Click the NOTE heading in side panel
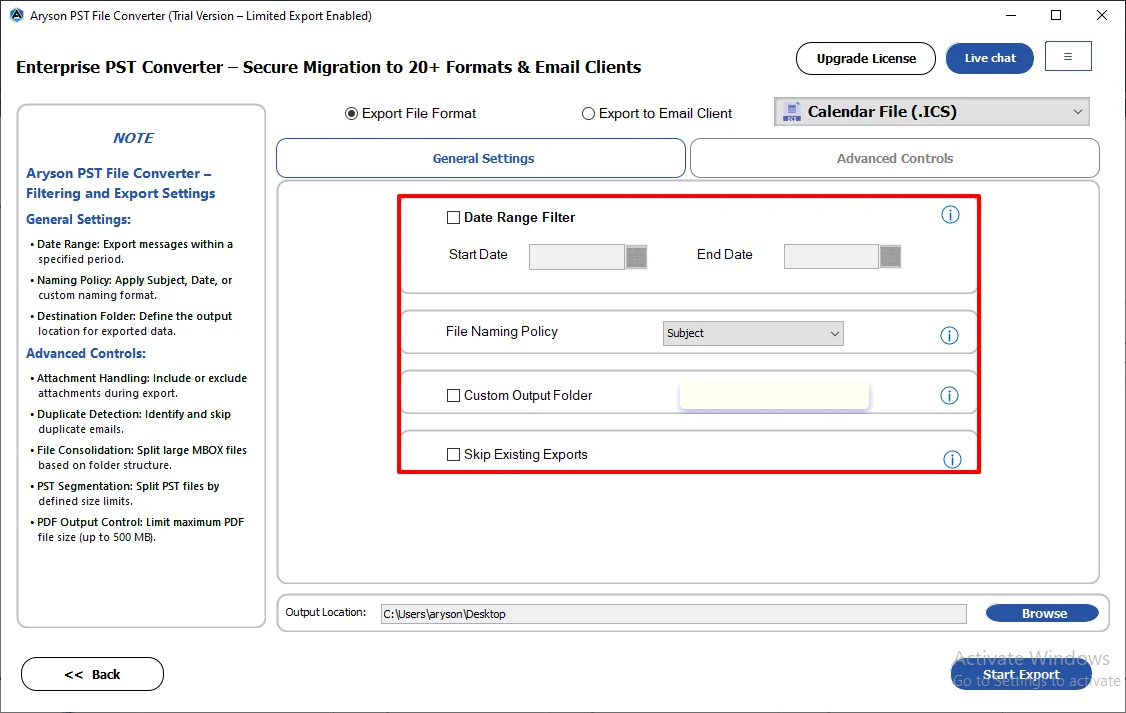 (134, 138)
